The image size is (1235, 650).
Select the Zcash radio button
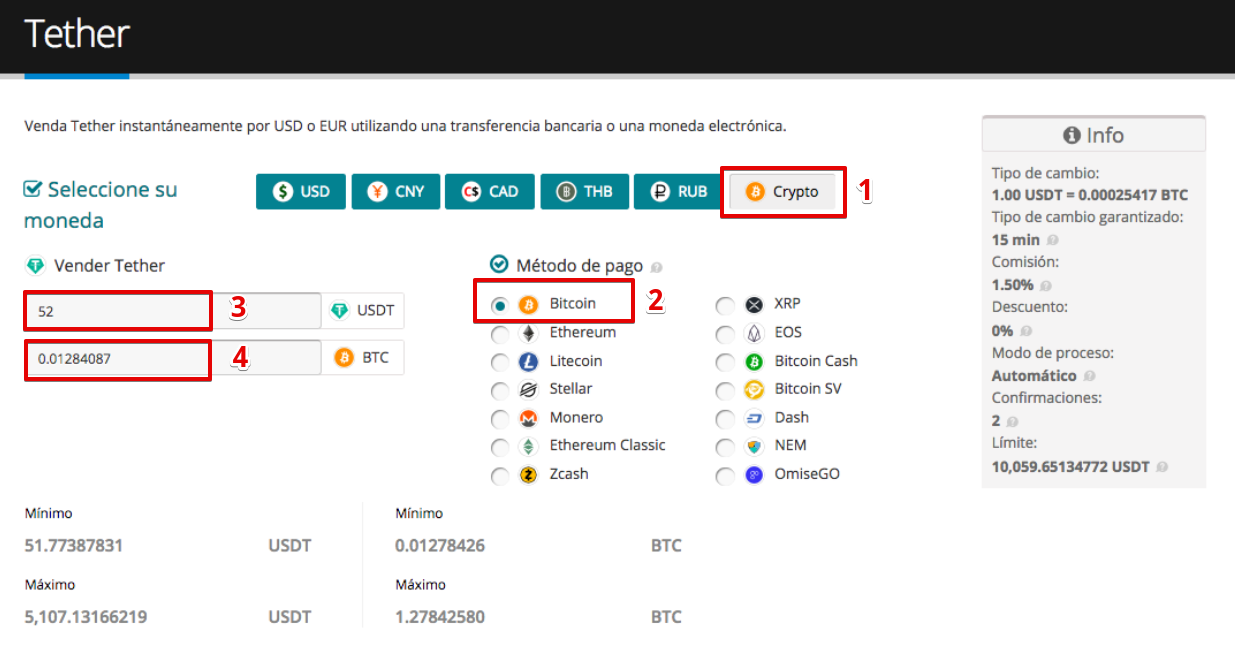click(x=500, y=476)
